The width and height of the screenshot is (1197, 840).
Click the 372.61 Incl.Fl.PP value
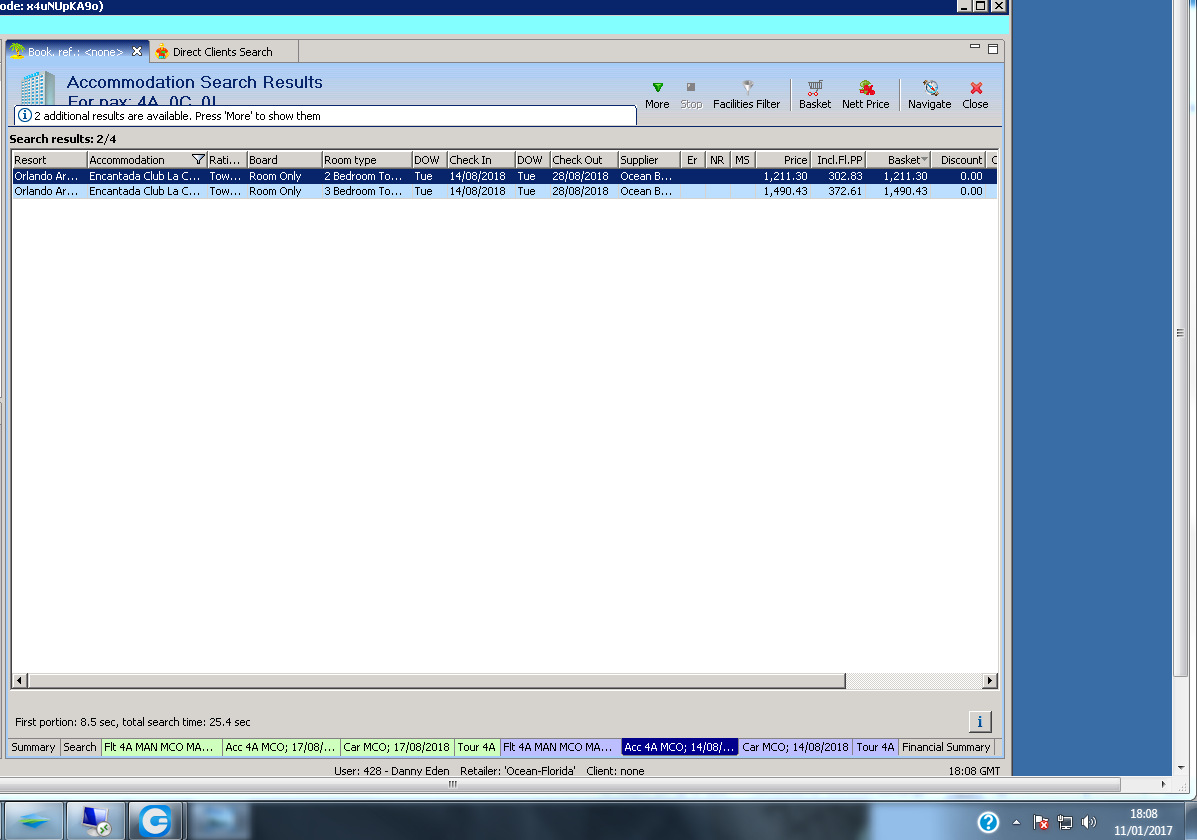845,191
